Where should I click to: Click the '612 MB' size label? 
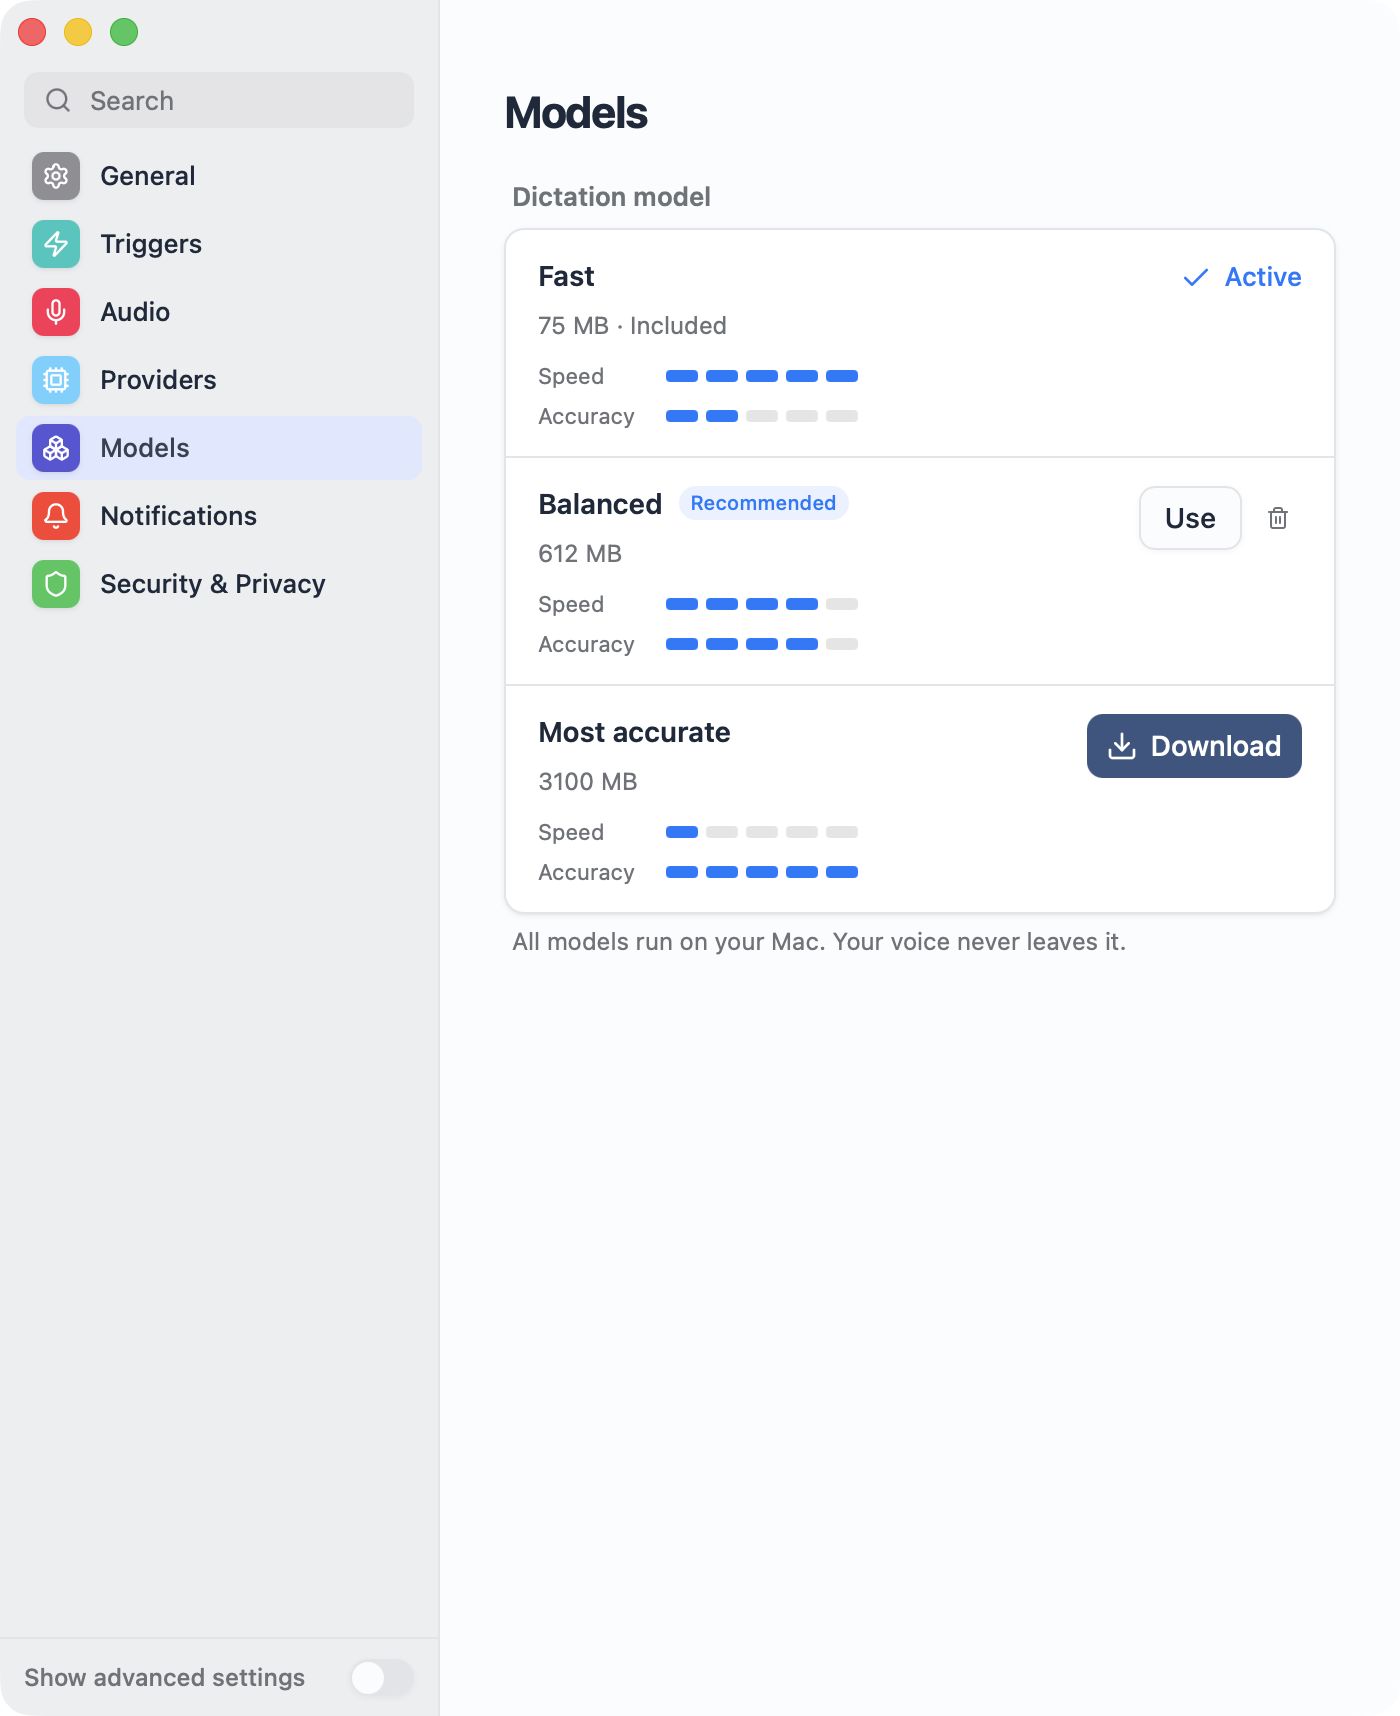pos(580,554)
